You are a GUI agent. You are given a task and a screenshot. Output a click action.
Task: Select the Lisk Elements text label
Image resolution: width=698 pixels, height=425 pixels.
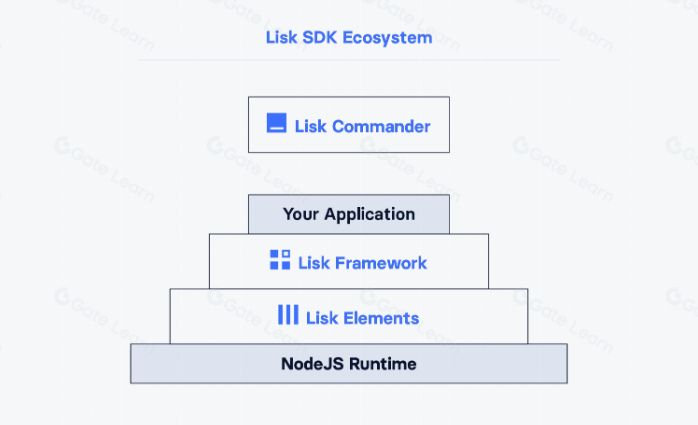point(362,318)
